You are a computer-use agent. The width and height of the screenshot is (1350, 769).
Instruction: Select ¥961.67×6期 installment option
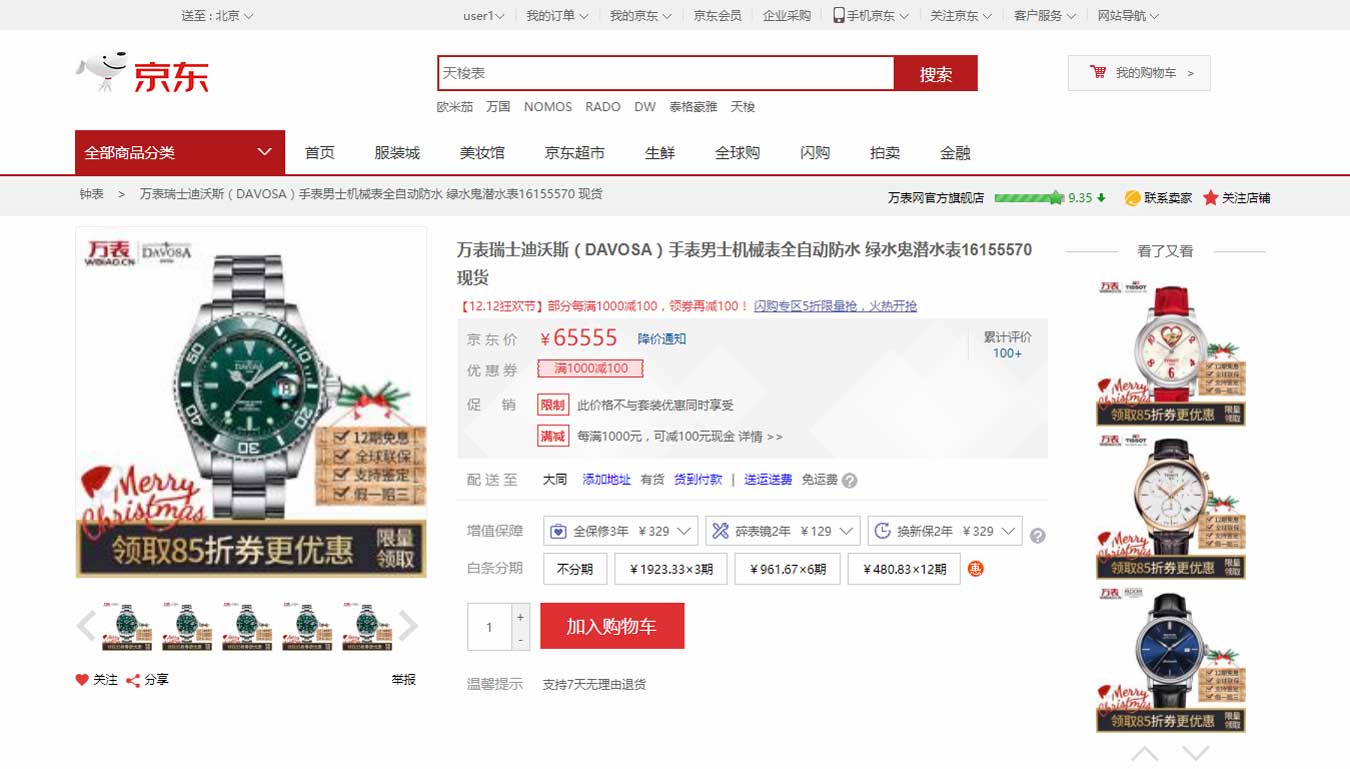click(x=787, y=569)
